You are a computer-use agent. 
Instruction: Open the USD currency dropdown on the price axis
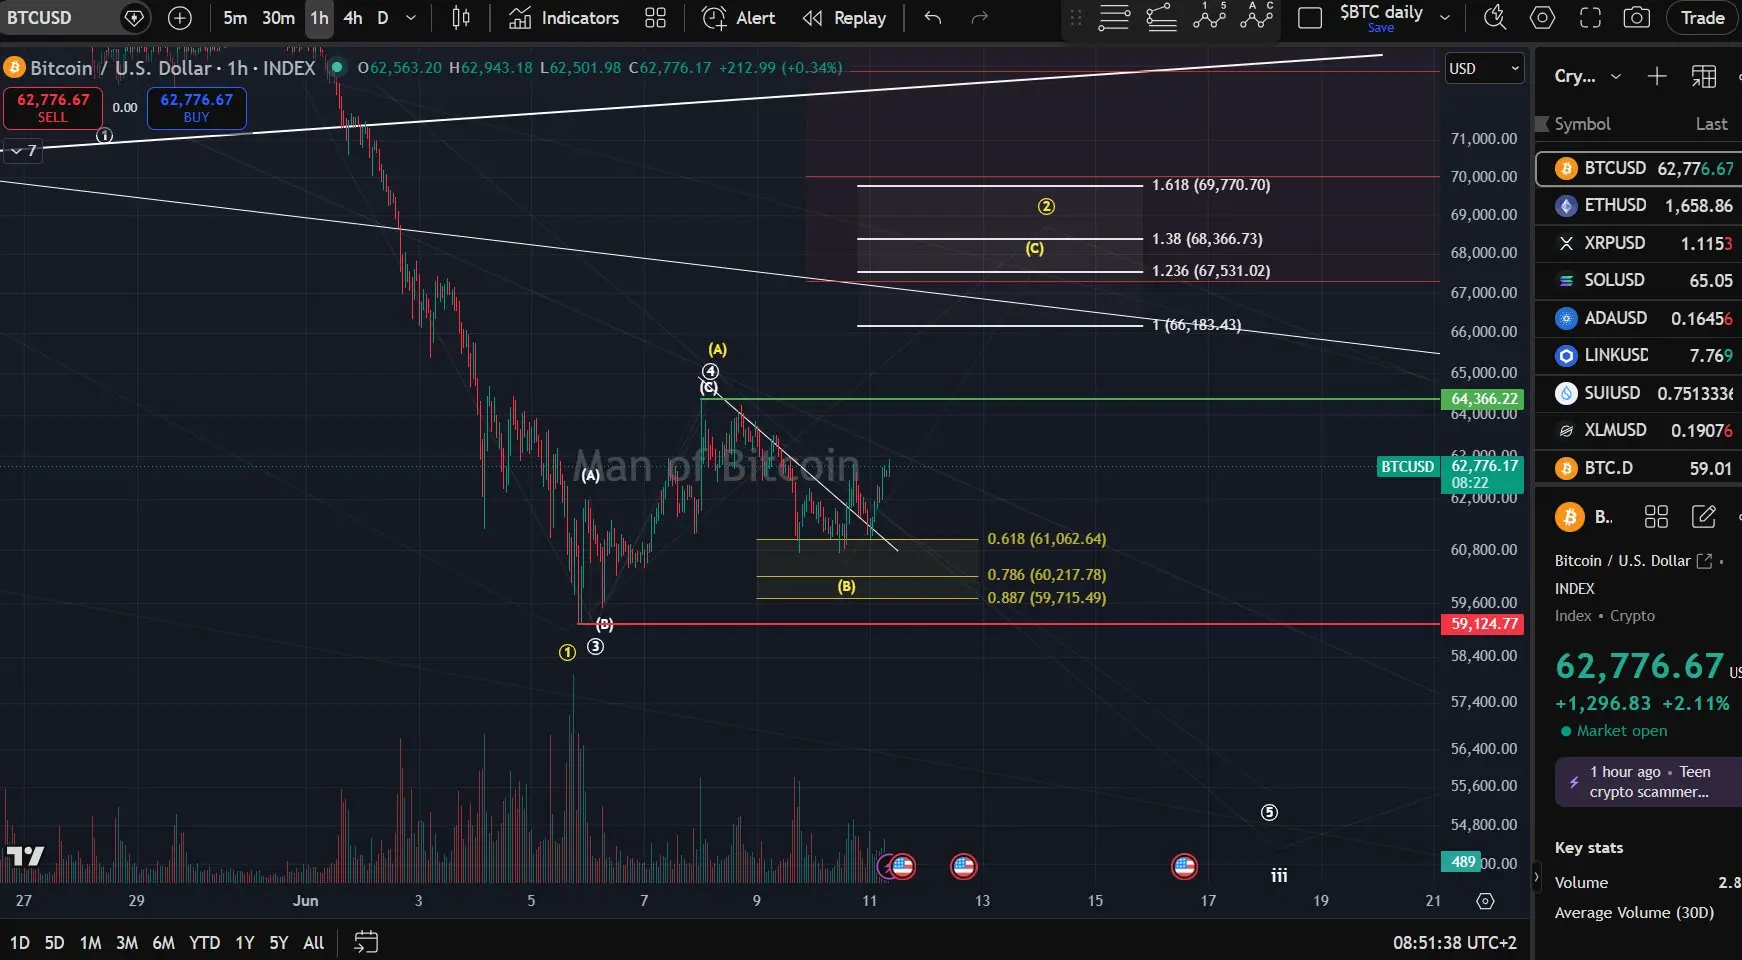click(1484, 68)
